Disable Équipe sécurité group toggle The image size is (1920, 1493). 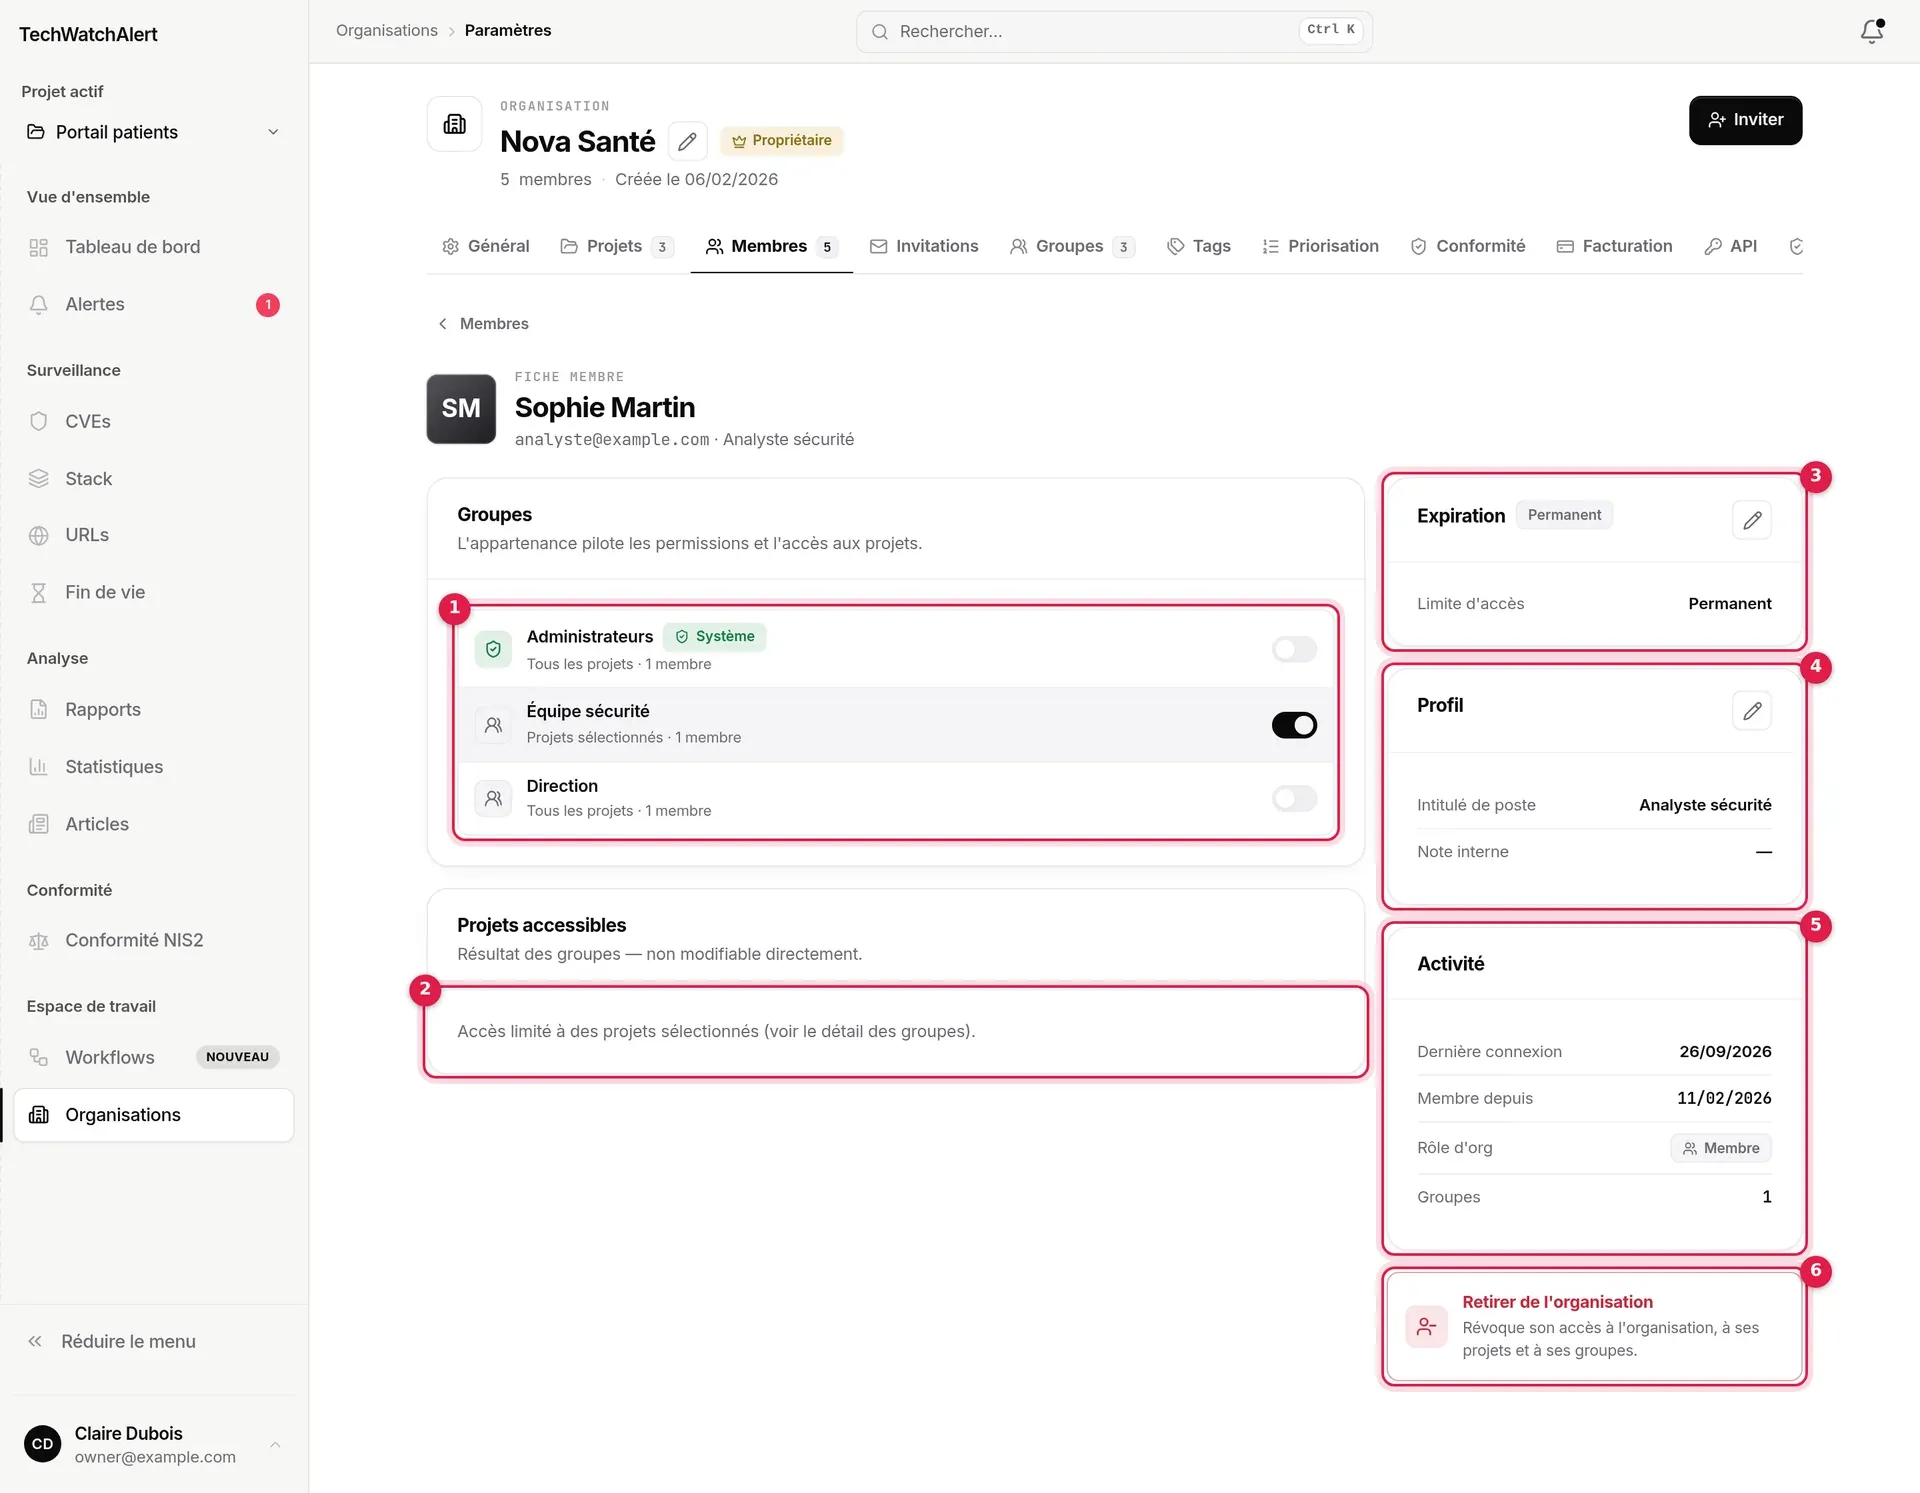coord(1294,724)
